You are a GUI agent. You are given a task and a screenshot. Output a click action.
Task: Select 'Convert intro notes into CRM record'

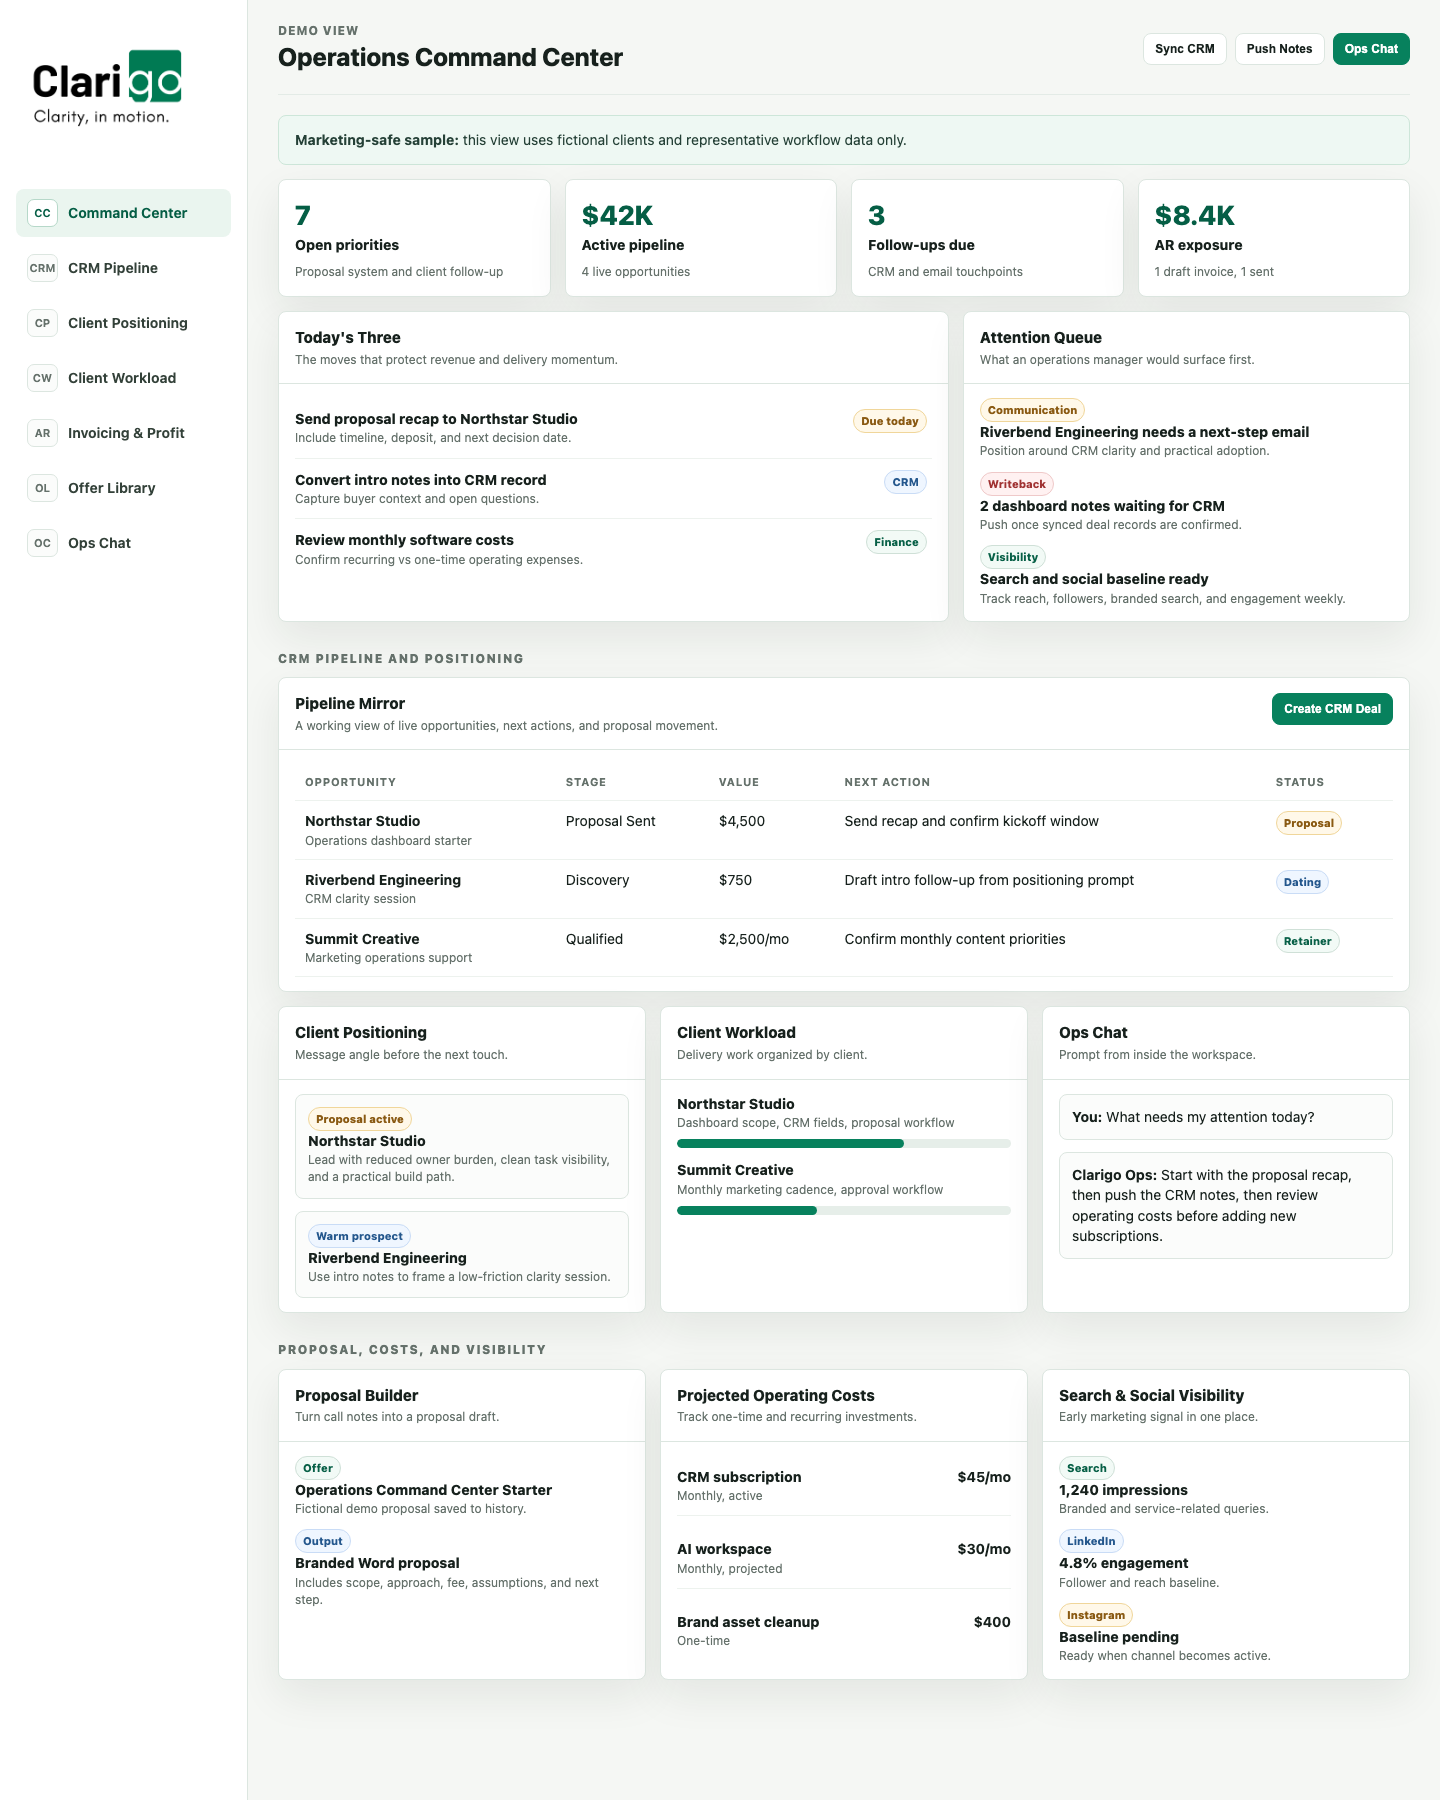click(612, 489)
